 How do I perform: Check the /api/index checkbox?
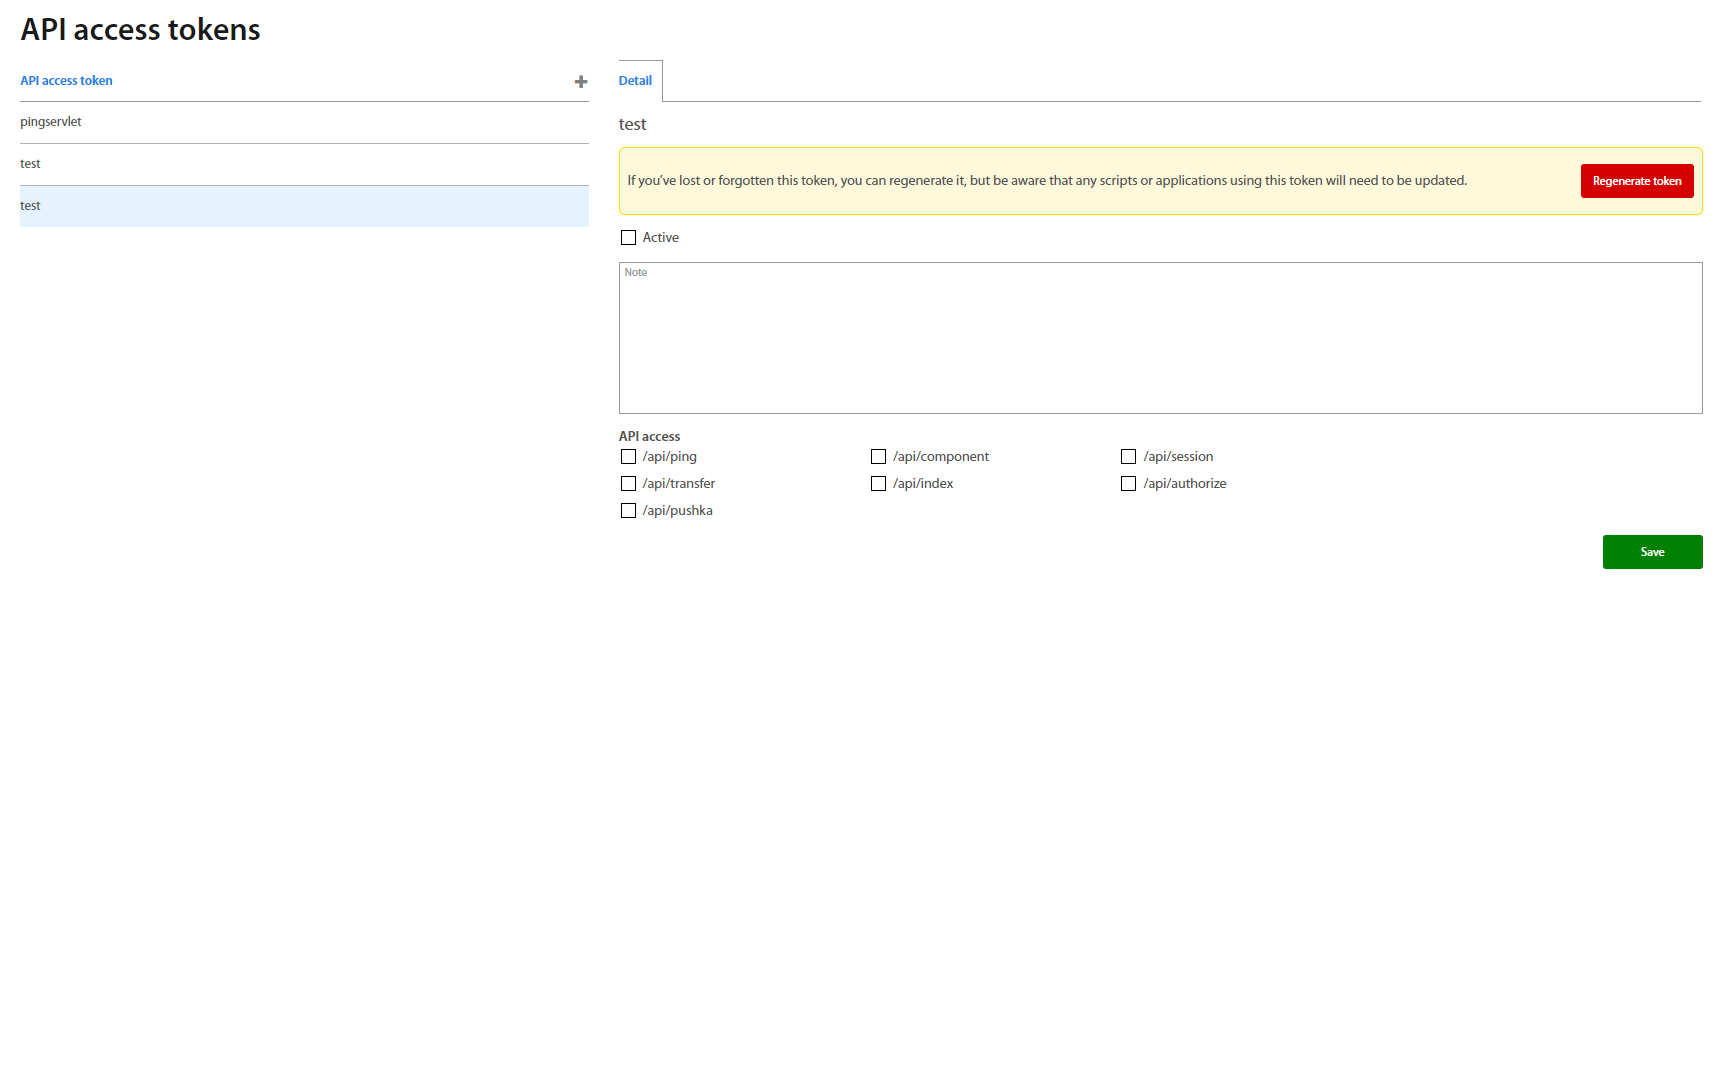878,484
